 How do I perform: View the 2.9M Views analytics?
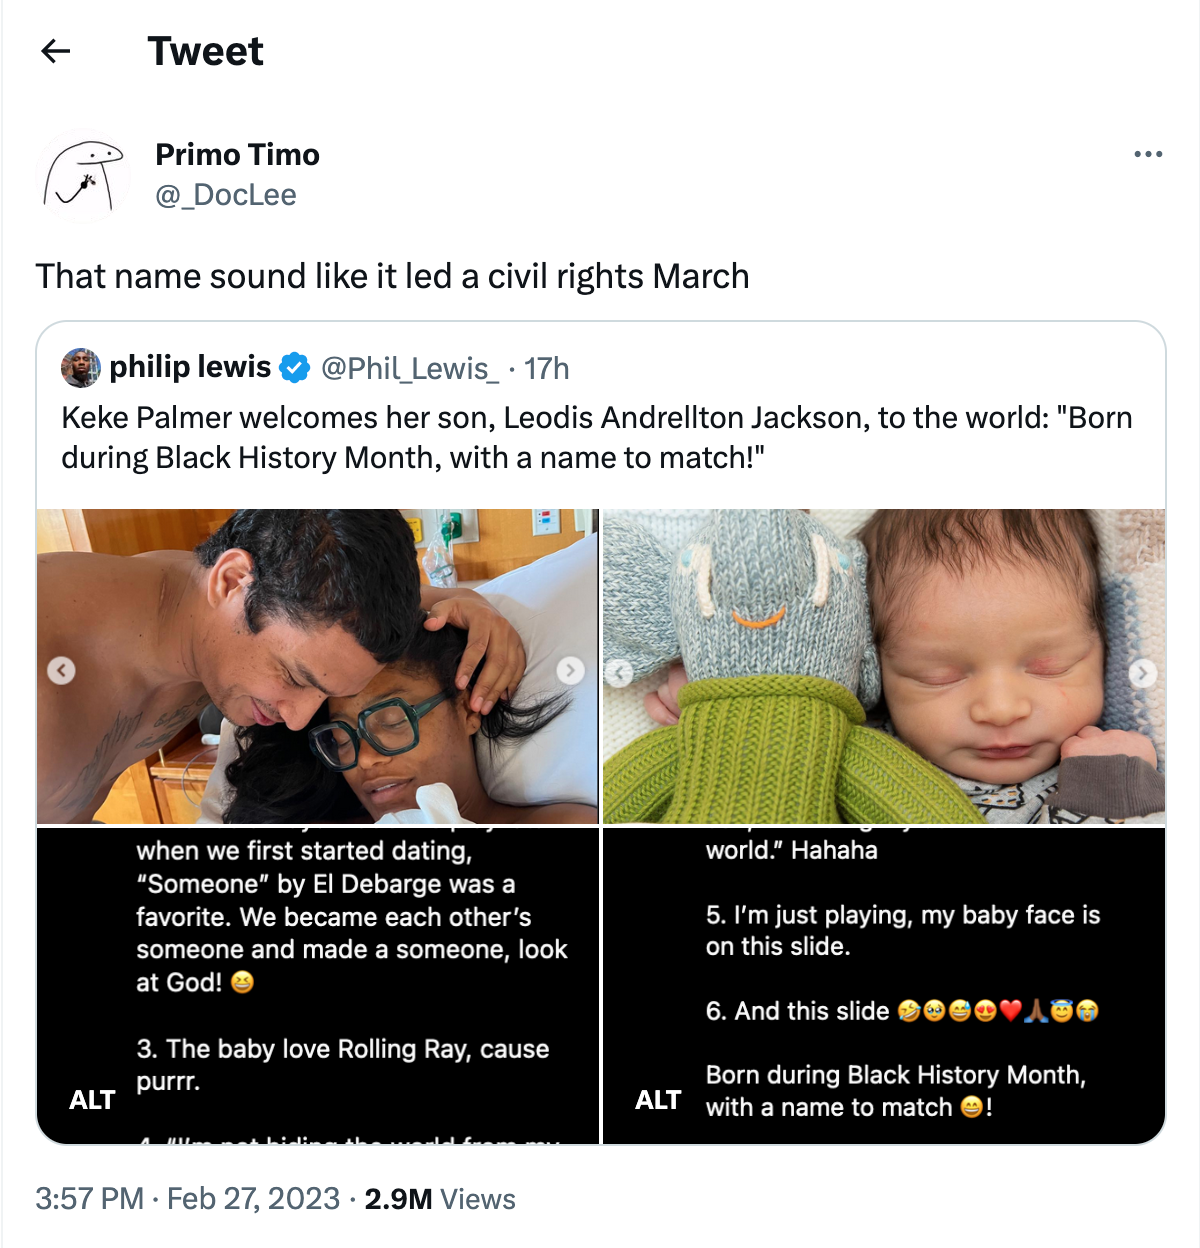(440, 1198)
